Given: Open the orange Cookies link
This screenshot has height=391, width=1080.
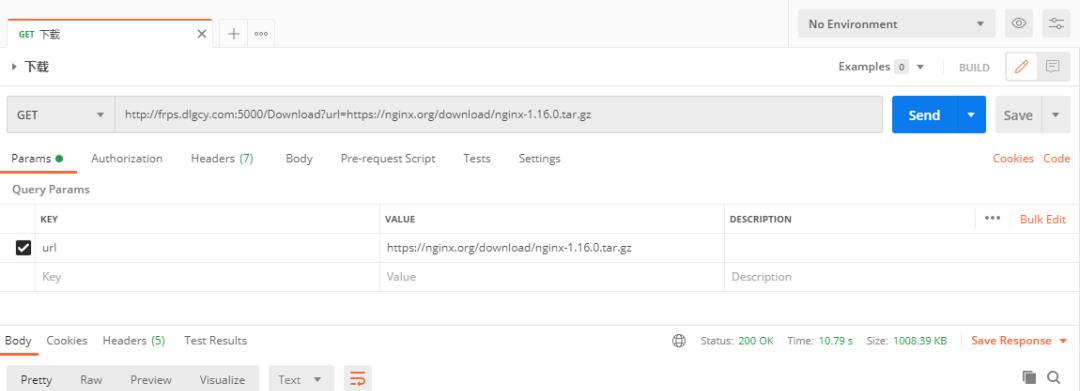Looking at the screenshot, I should 1013,158.
